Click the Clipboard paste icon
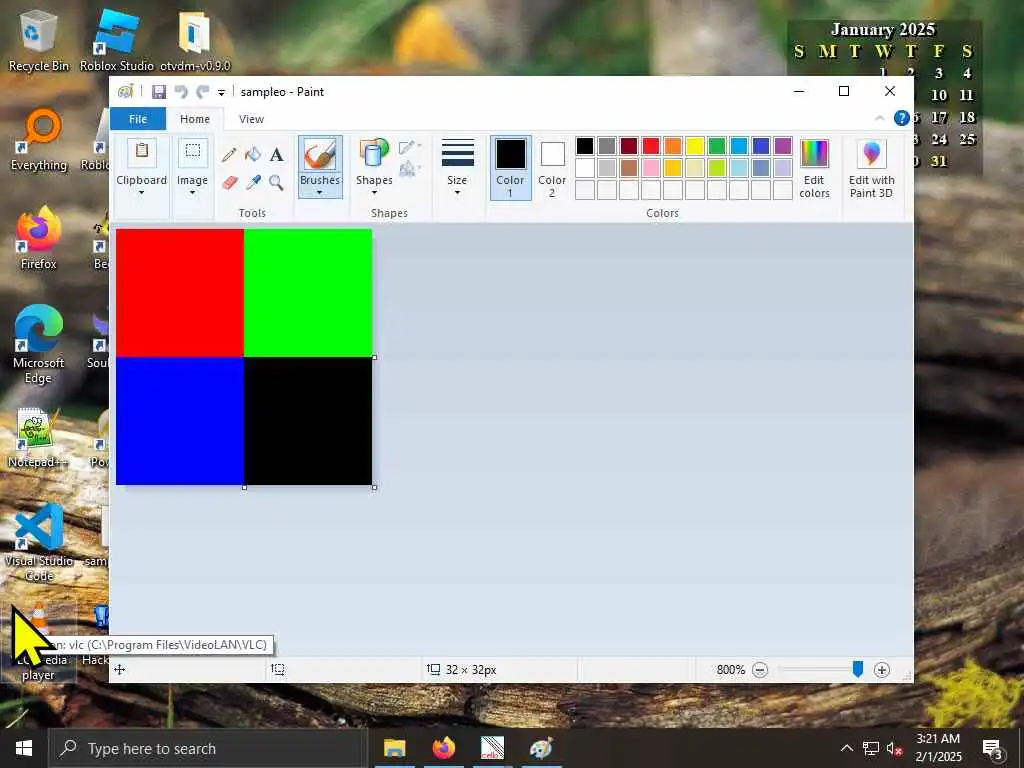The width and height of the screenshot is (1024, 768). pos(142,153)
